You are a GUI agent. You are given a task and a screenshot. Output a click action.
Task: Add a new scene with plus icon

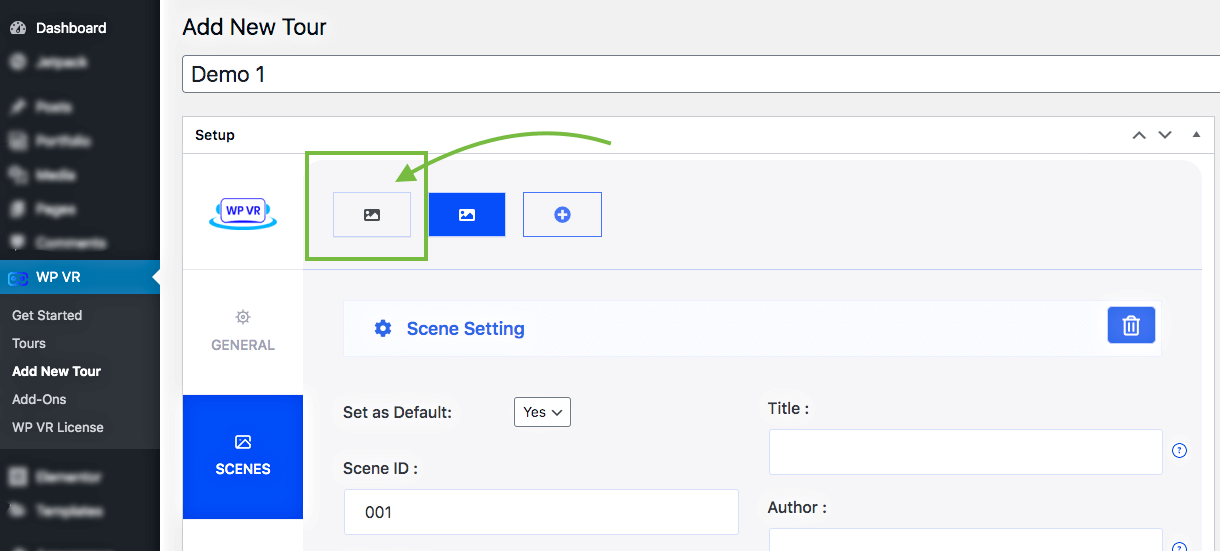pos(562,214)
